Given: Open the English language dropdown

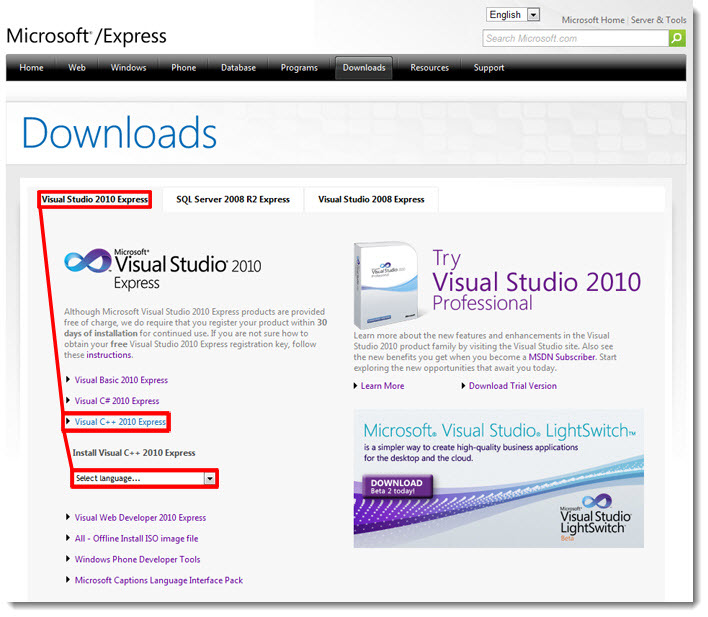Looking at the screenshot, I should tap(512, 15).
